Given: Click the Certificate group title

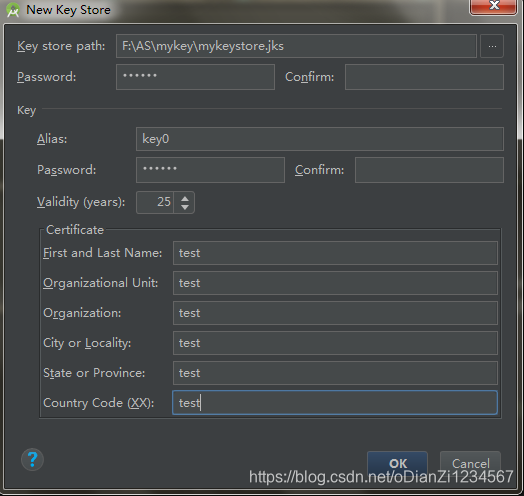Looking at the screenshot, I should pos(75,230).
